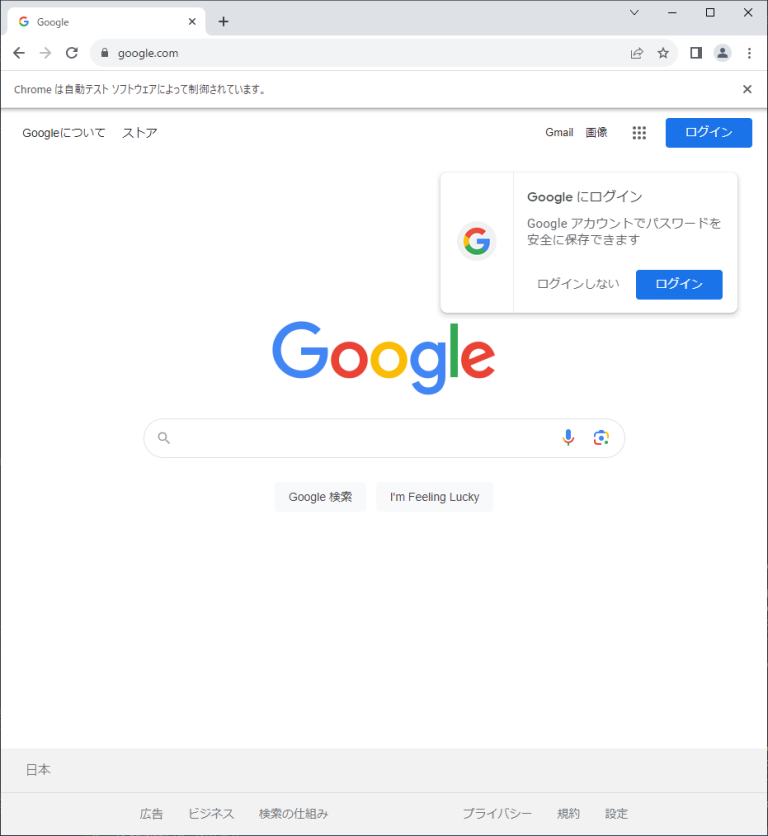Open Google Lens image search icon

click(601, 438)
